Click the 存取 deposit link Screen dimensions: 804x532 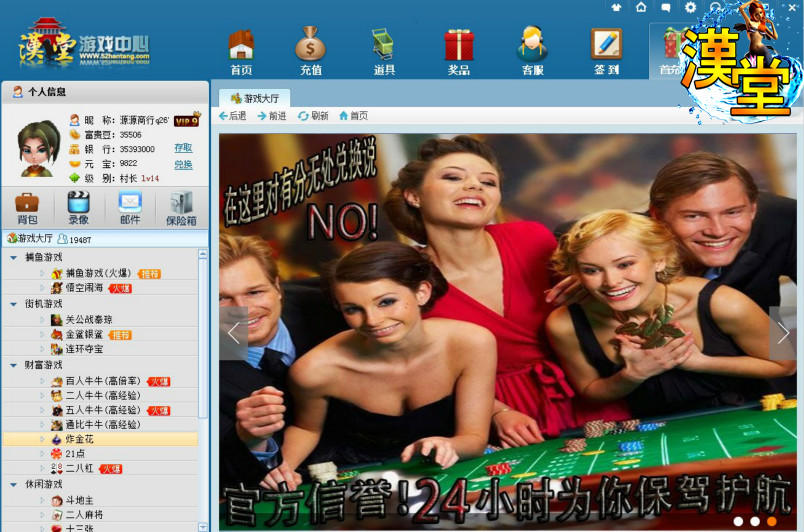click(183, 148)
